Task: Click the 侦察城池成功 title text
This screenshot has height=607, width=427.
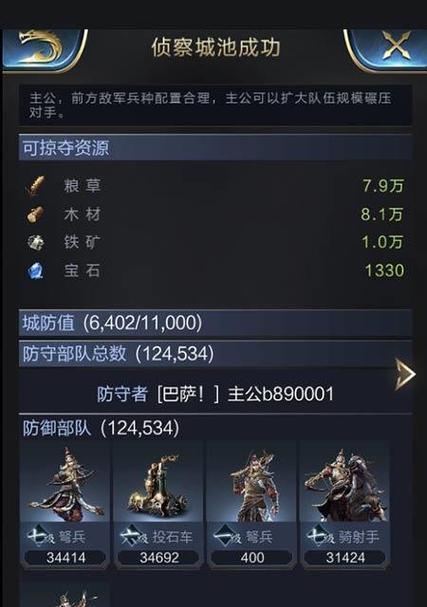Action: [216, 48]
